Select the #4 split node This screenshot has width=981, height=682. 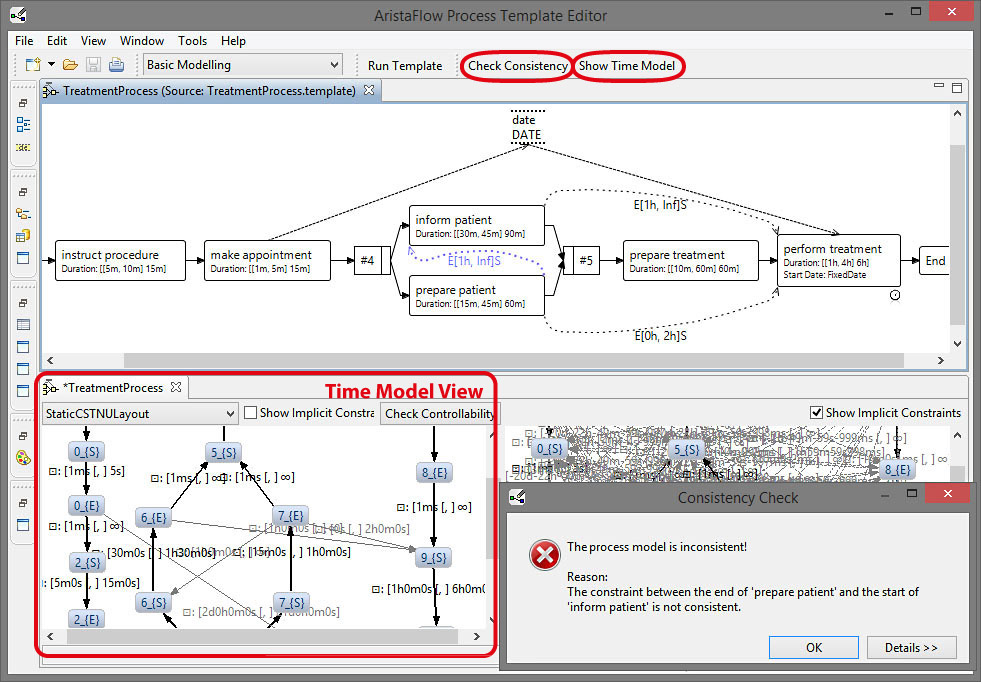coord(372,260)
